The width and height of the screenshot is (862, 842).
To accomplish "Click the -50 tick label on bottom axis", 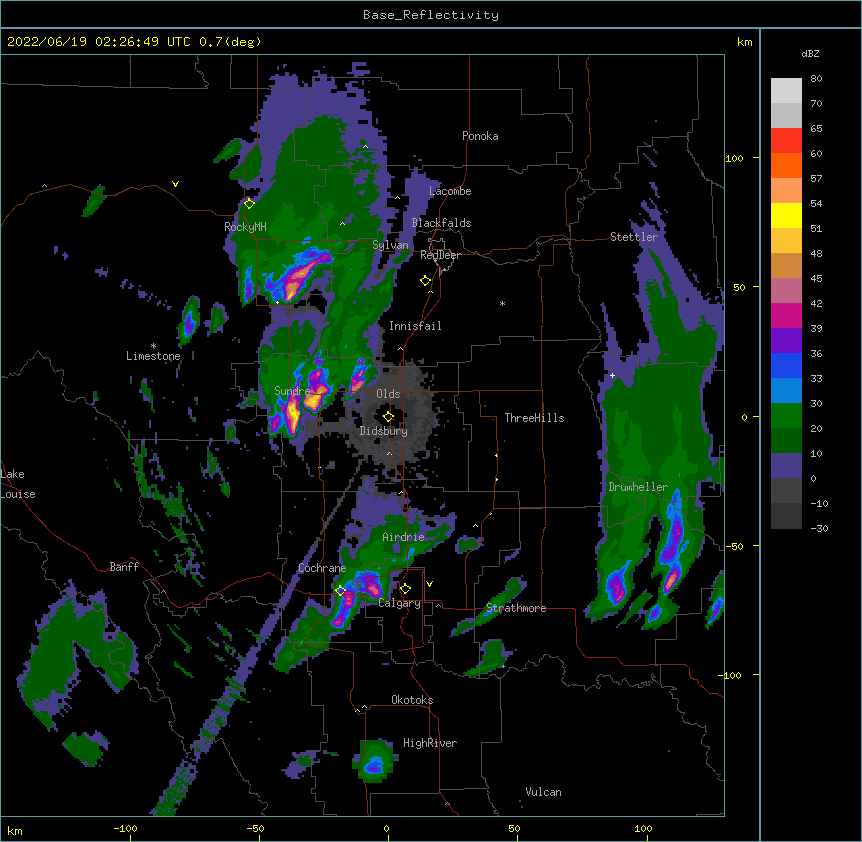I will click(x=255, y=828).
